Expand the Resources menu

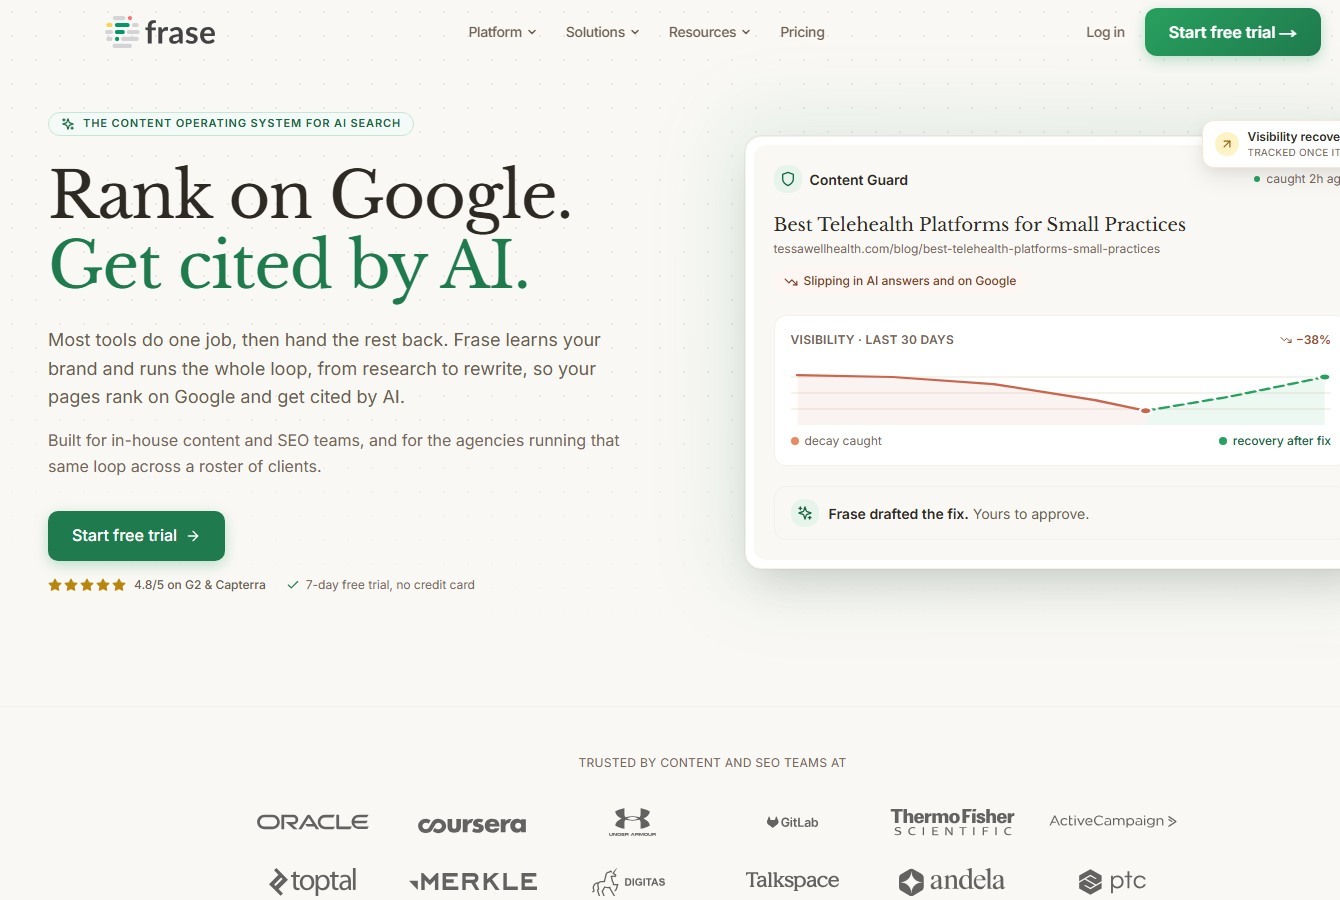pos(709,32)
